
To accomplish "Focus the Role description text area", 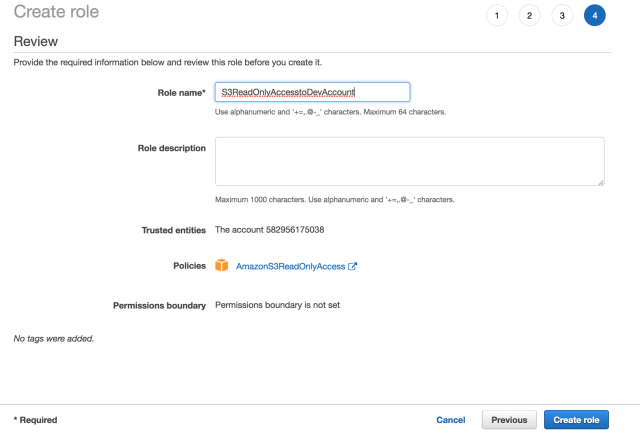I will click(410, 161).
